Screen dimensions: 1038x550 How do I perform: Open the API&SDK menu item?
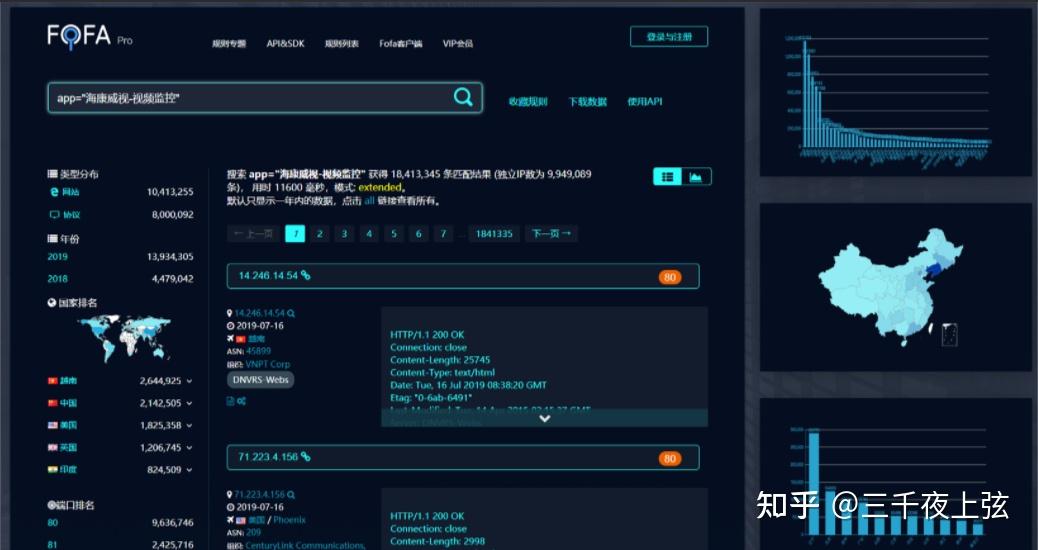pos(285,44)
